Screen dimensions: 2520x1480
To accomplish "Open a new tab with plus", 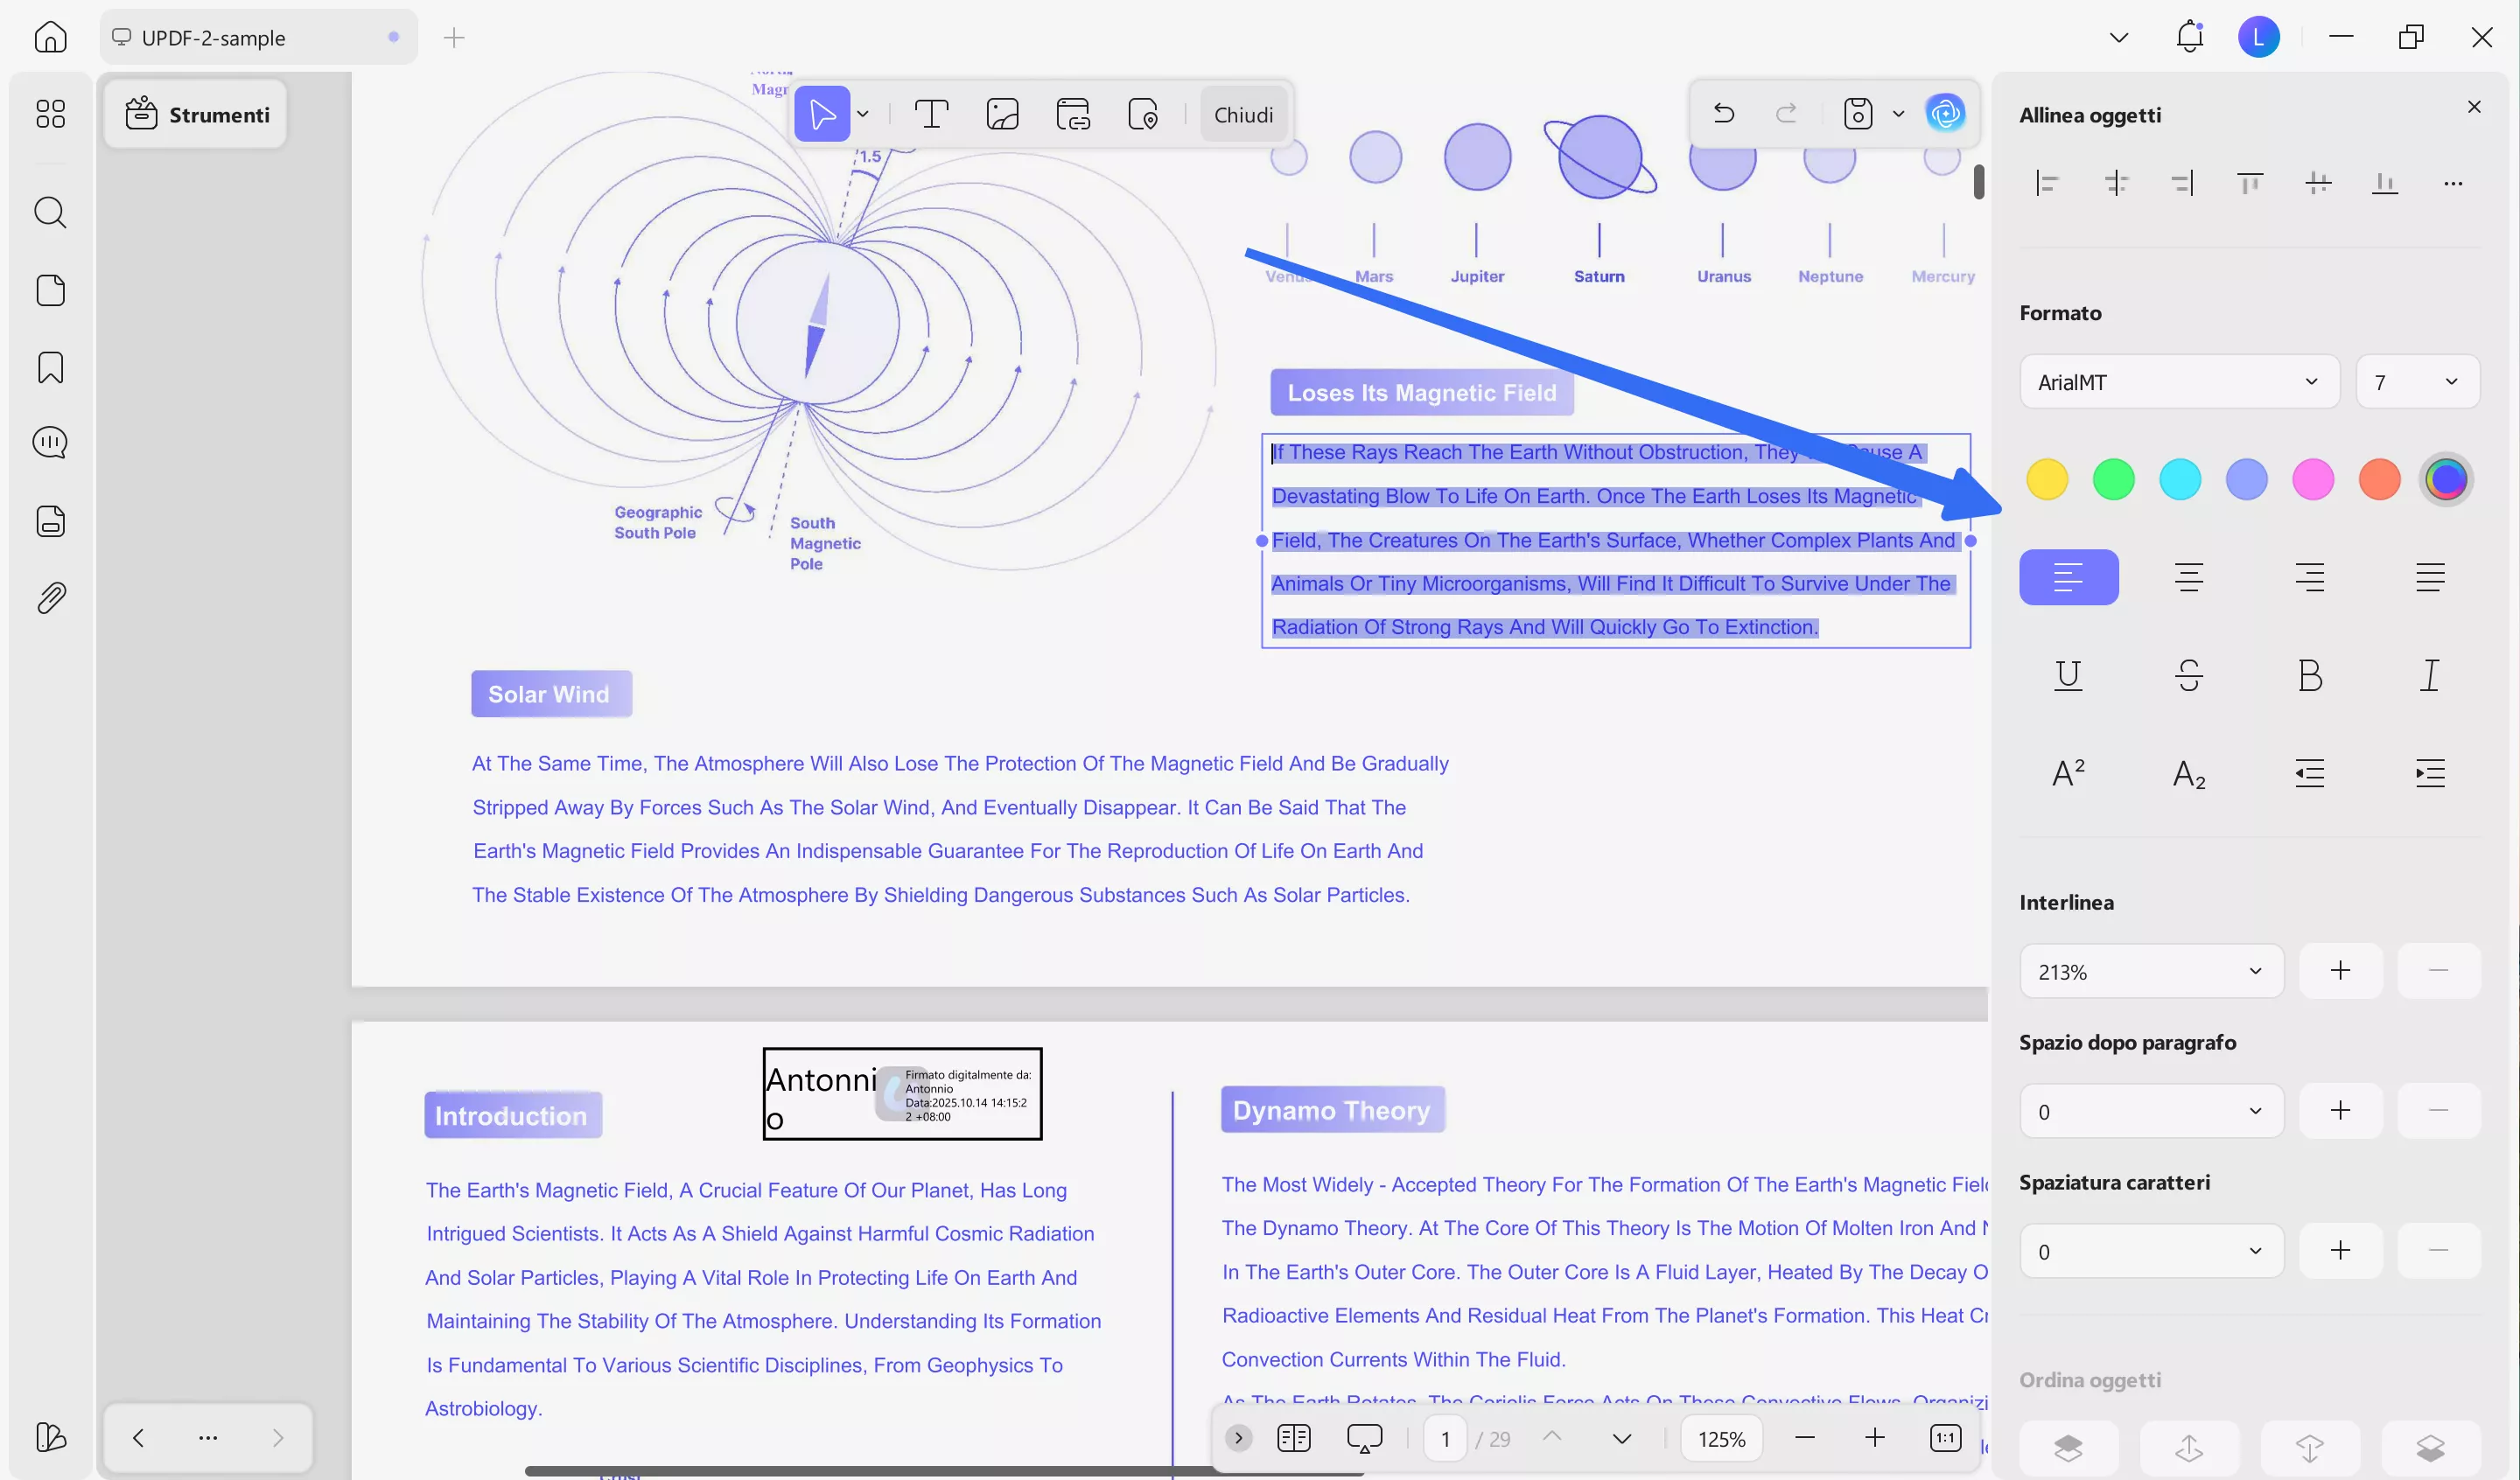I will (x=454, y=38).
